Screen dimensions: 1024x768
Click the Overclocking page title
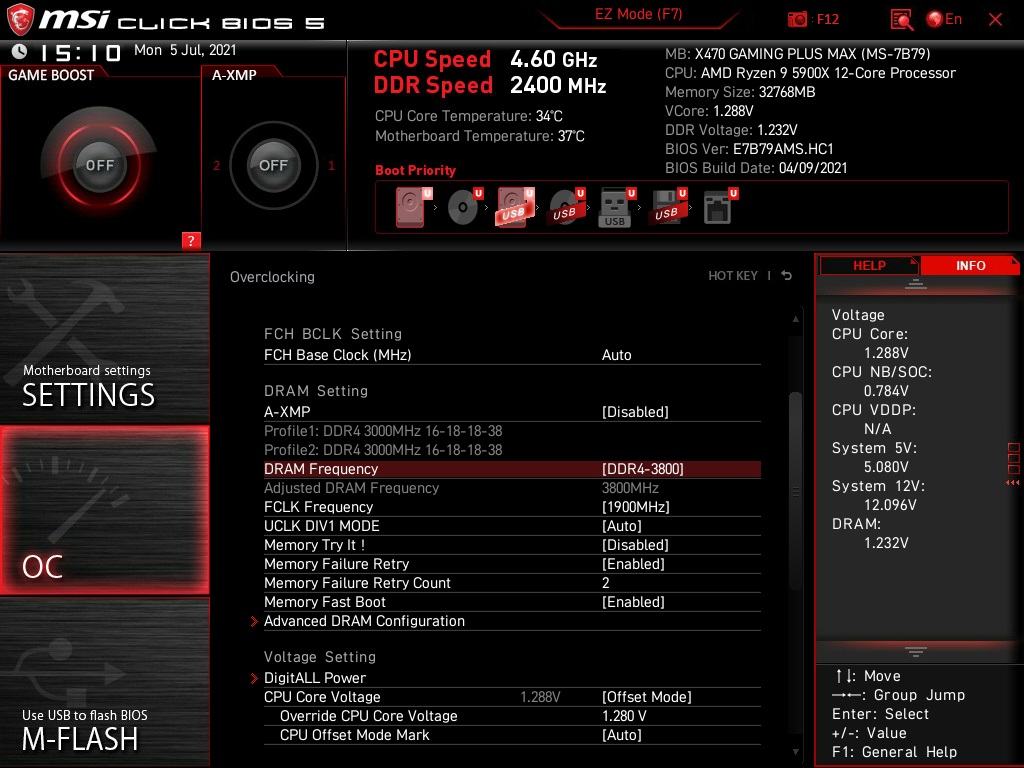(x=272, y=277)
